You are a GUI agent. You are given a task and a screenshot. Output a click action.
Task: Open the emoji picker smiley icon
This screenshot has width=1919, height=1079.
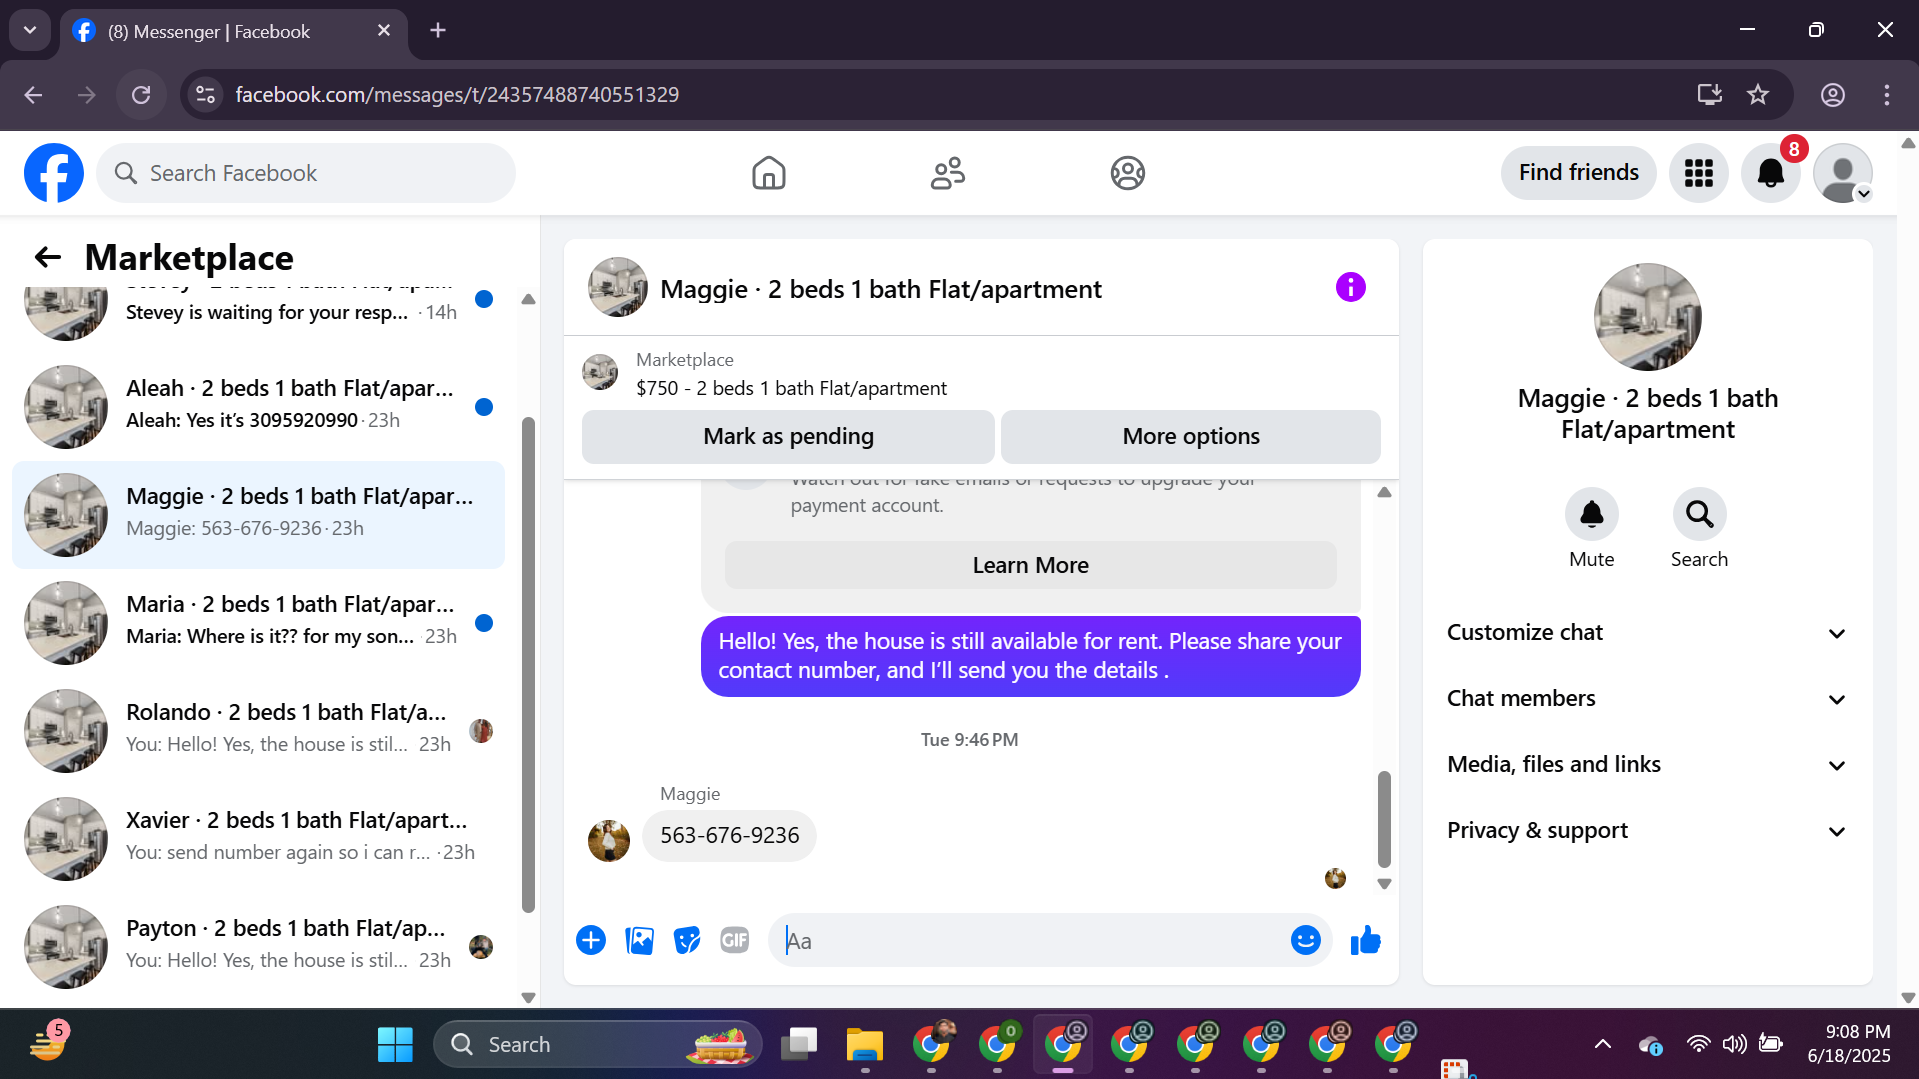coord(1305,940)
